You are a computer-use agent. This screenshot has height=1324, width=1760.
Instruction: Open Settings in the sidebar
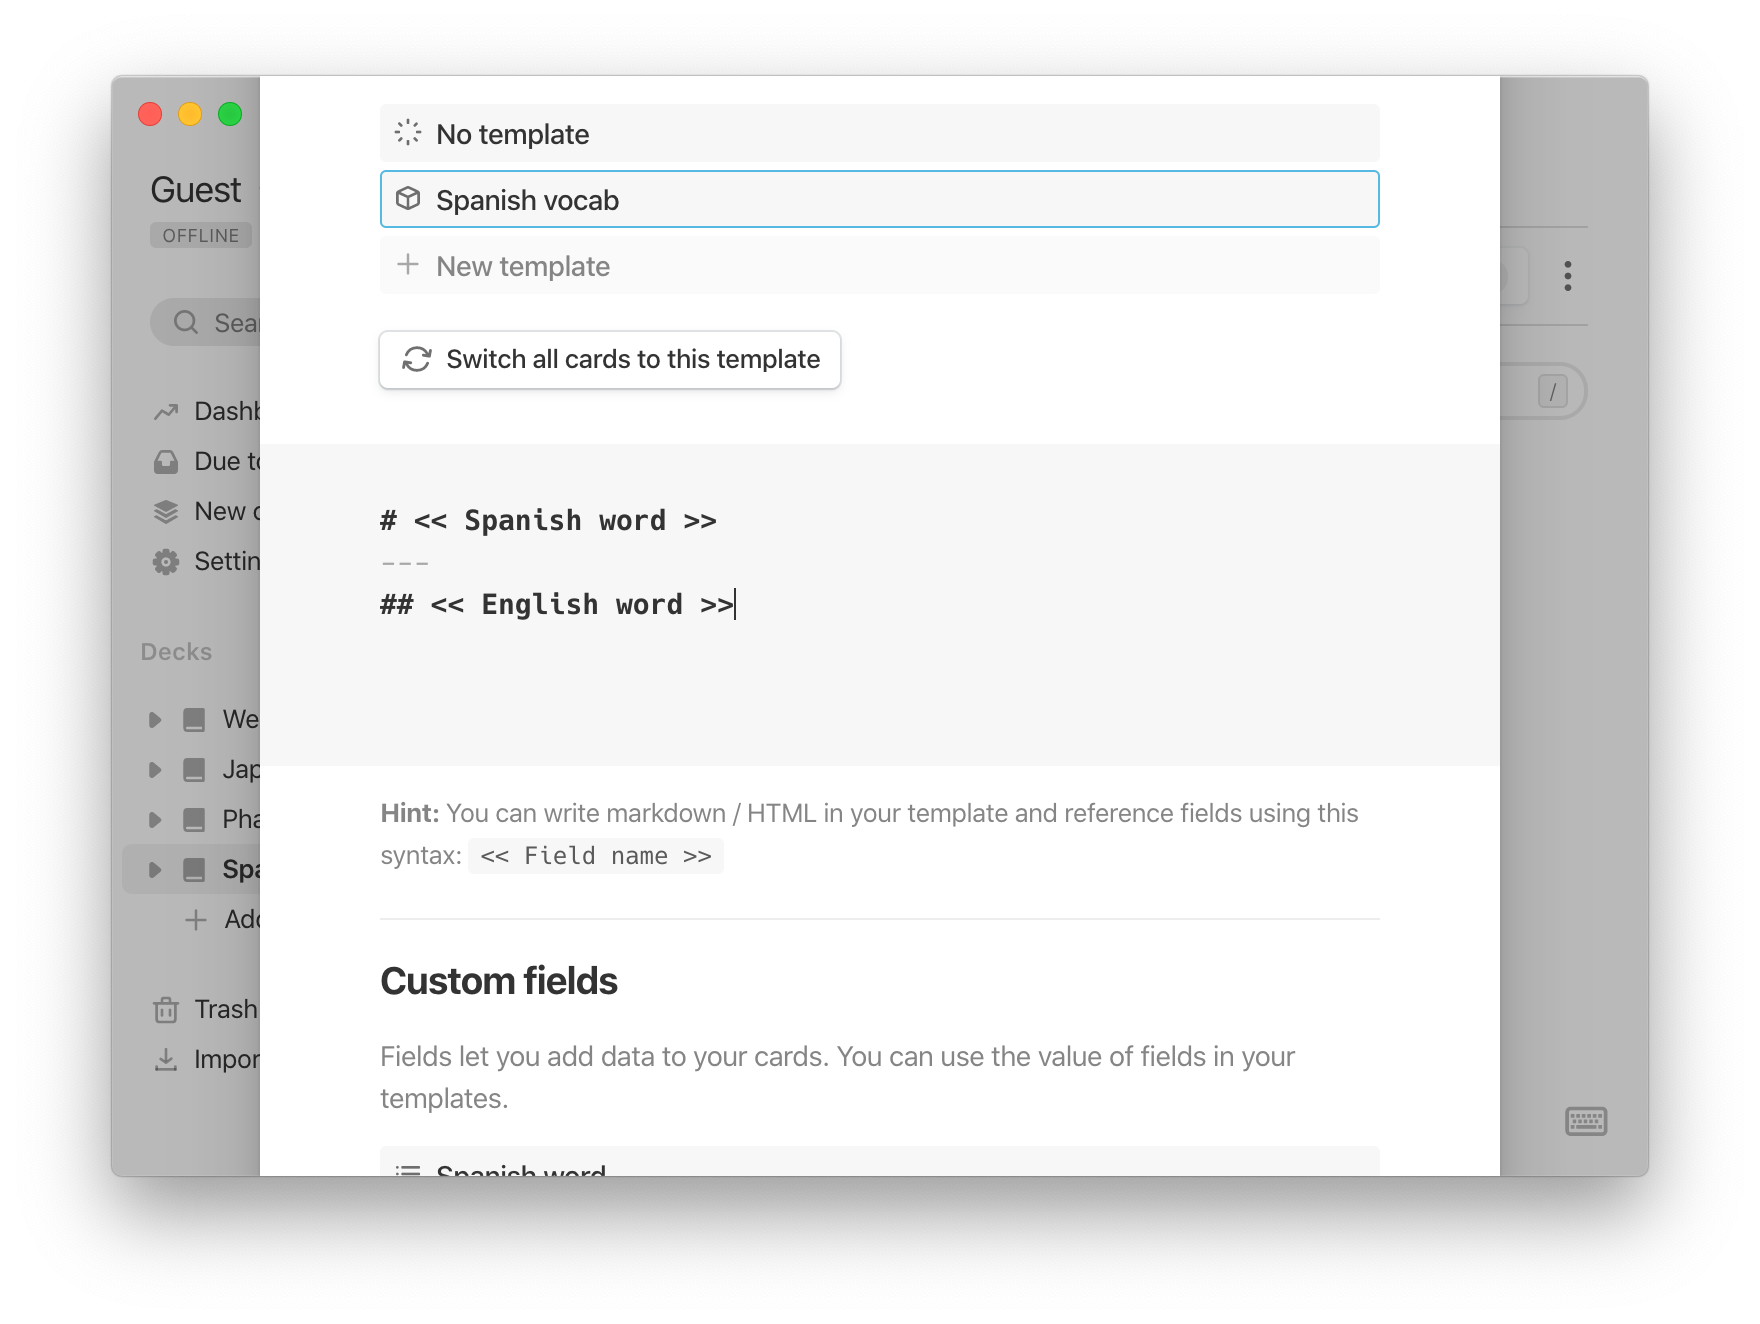click(206, 561)
